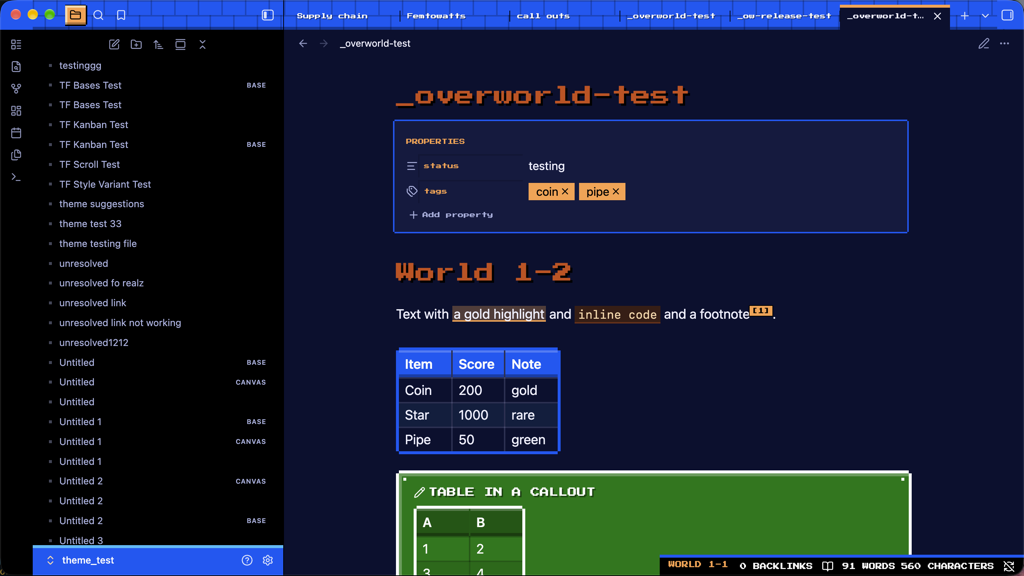This screenshot has width=1024, height=576.
Task: Click the 0 backlinks status item
Action: pyautogui.click(x=776, y=566)
